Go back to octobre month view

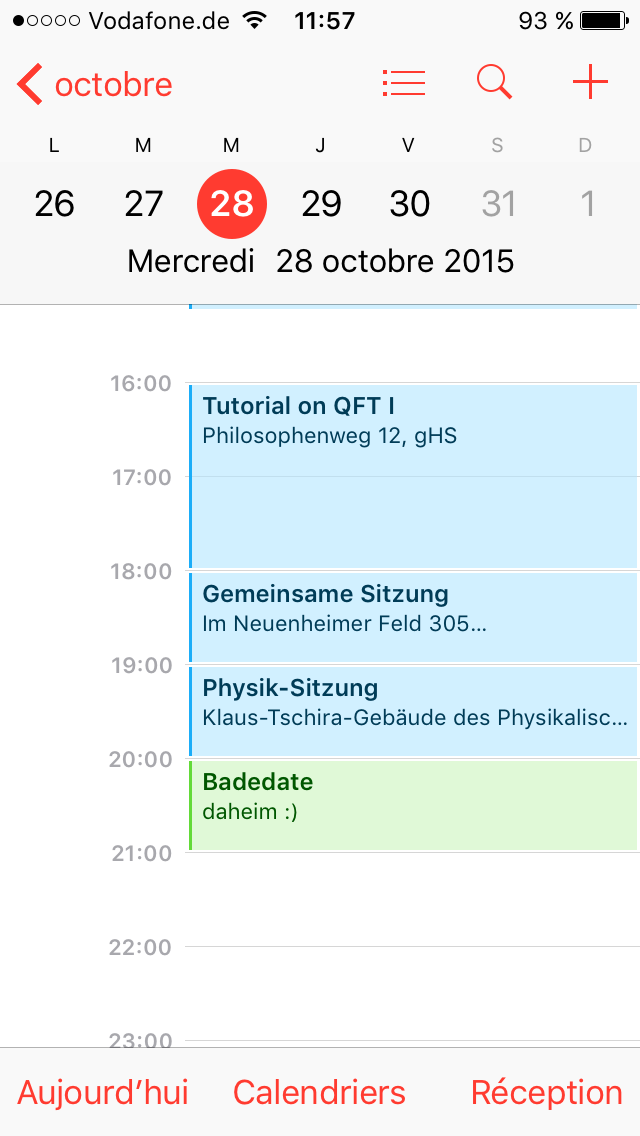[x=113, y=85]
